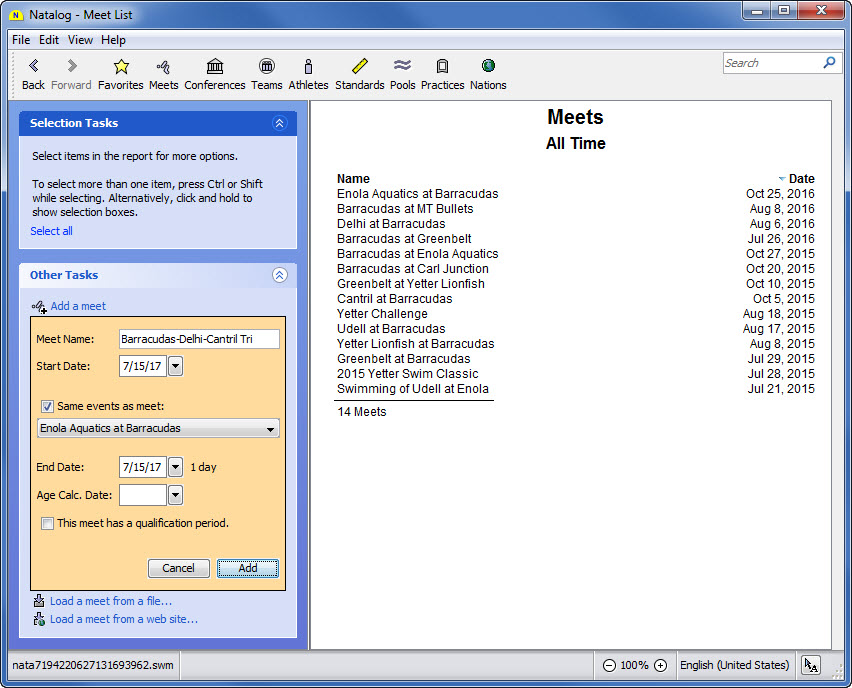The height and width of the screenshot is (688, 852).
Task: Uncheck Same events as meet checkbox
Action: (47, 406)
